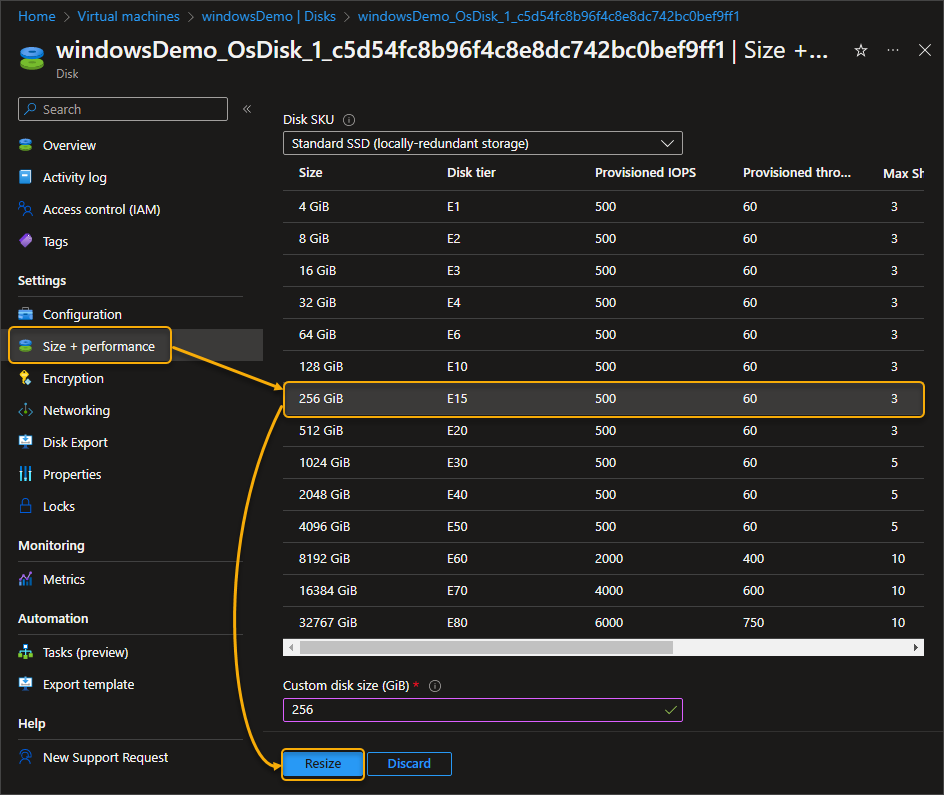
Task: Click the Disk SKU info icon
Action: click(x=349, y=120)
